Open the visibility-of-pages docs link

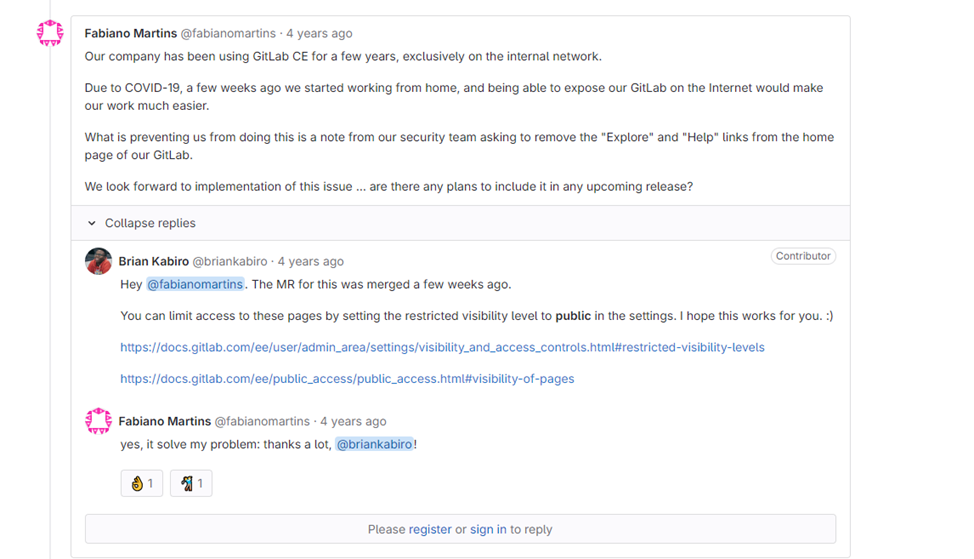(347, 379)
